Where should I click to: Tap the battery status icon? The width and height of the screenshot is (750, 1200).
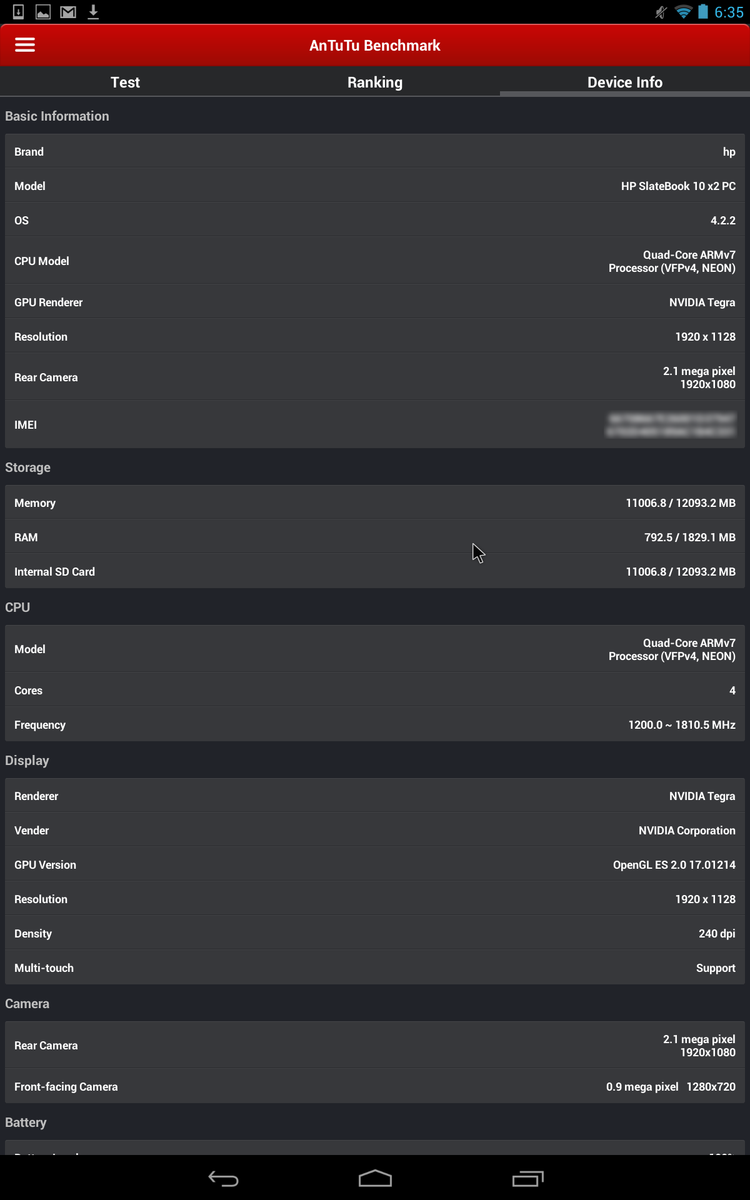[x=703, y=12]
